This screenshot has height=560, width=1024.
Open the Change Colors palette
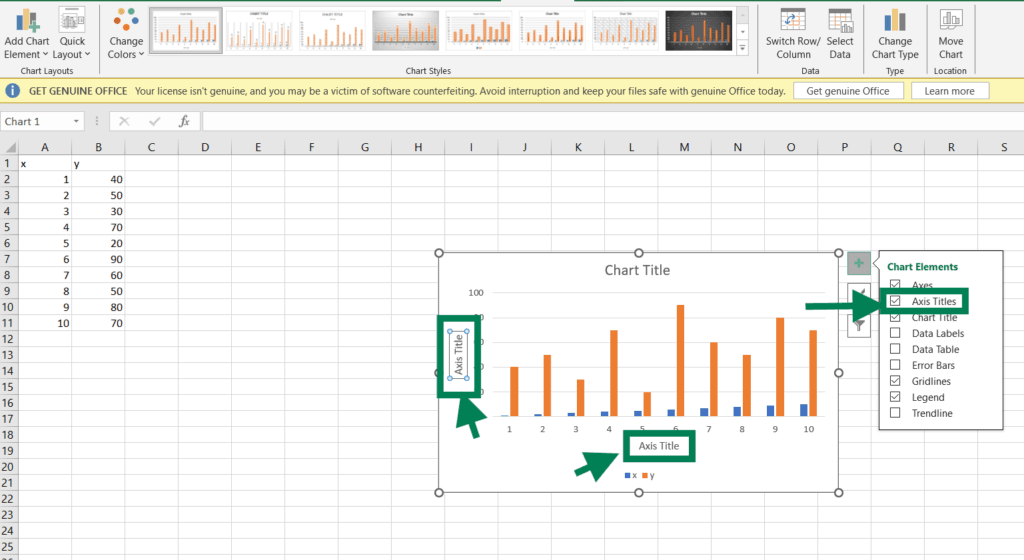126,33
